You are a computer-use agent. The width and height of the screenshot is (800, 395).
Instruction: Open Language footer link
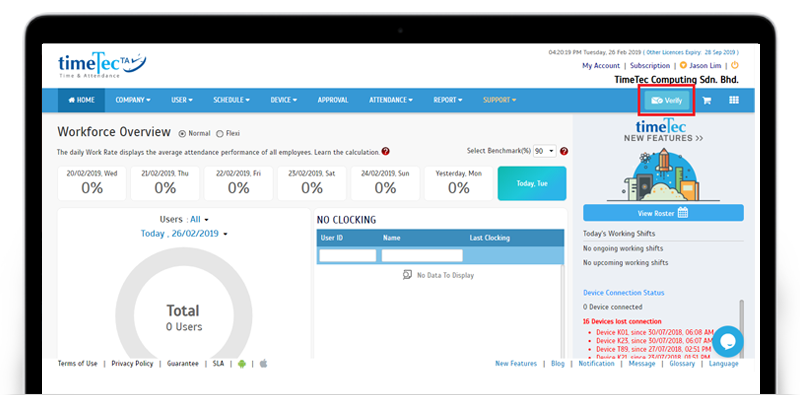point(723,364)
